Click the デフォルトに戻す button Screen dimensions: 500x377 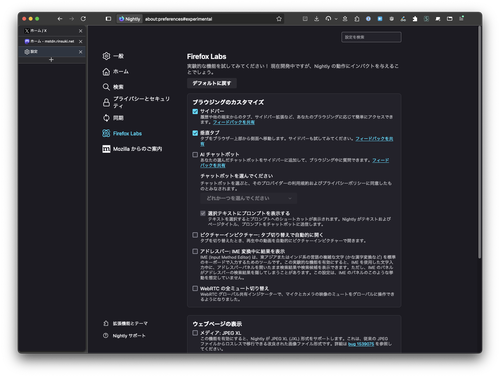click(212, 83)
